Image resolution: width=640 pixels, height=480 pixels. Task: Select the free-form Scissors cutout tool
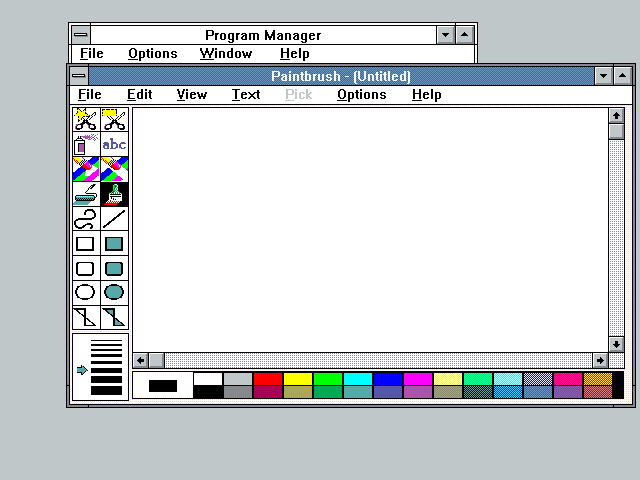pyautogui.click(x=86, y=119)
